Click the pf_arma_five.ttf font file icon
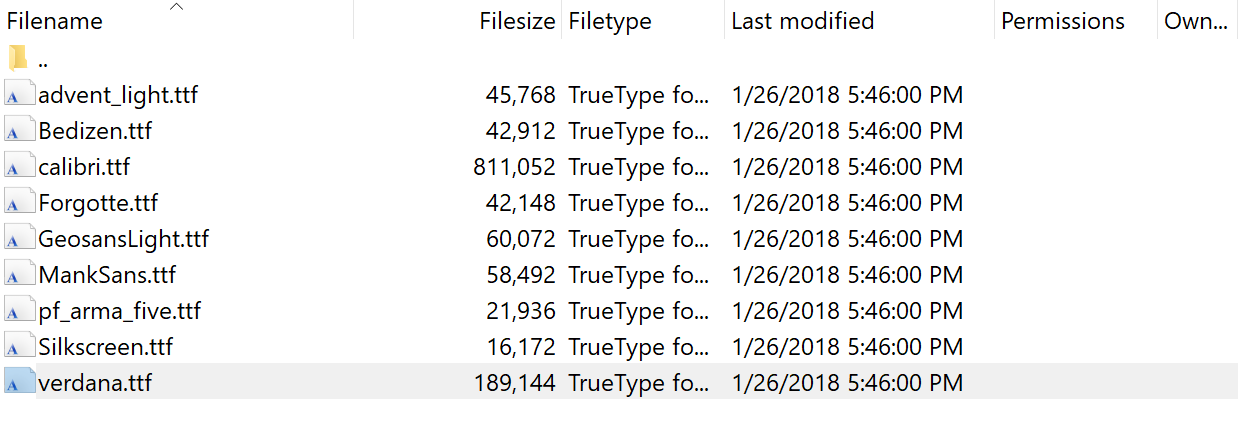1244x429 pixels. [18, 311]
